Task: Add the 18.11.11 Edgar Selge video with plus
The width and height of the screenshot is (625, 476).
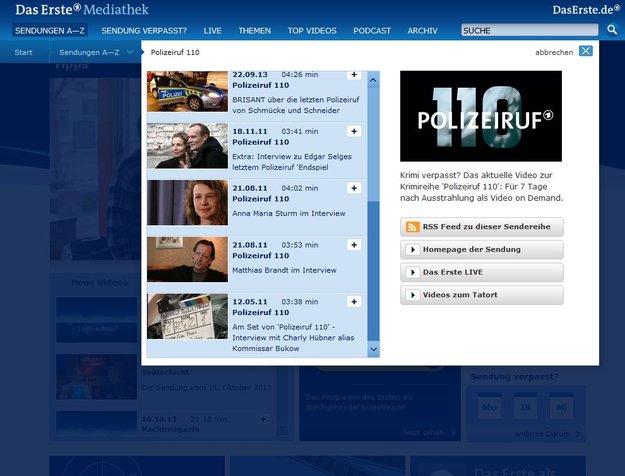Action: pos(354,131)
